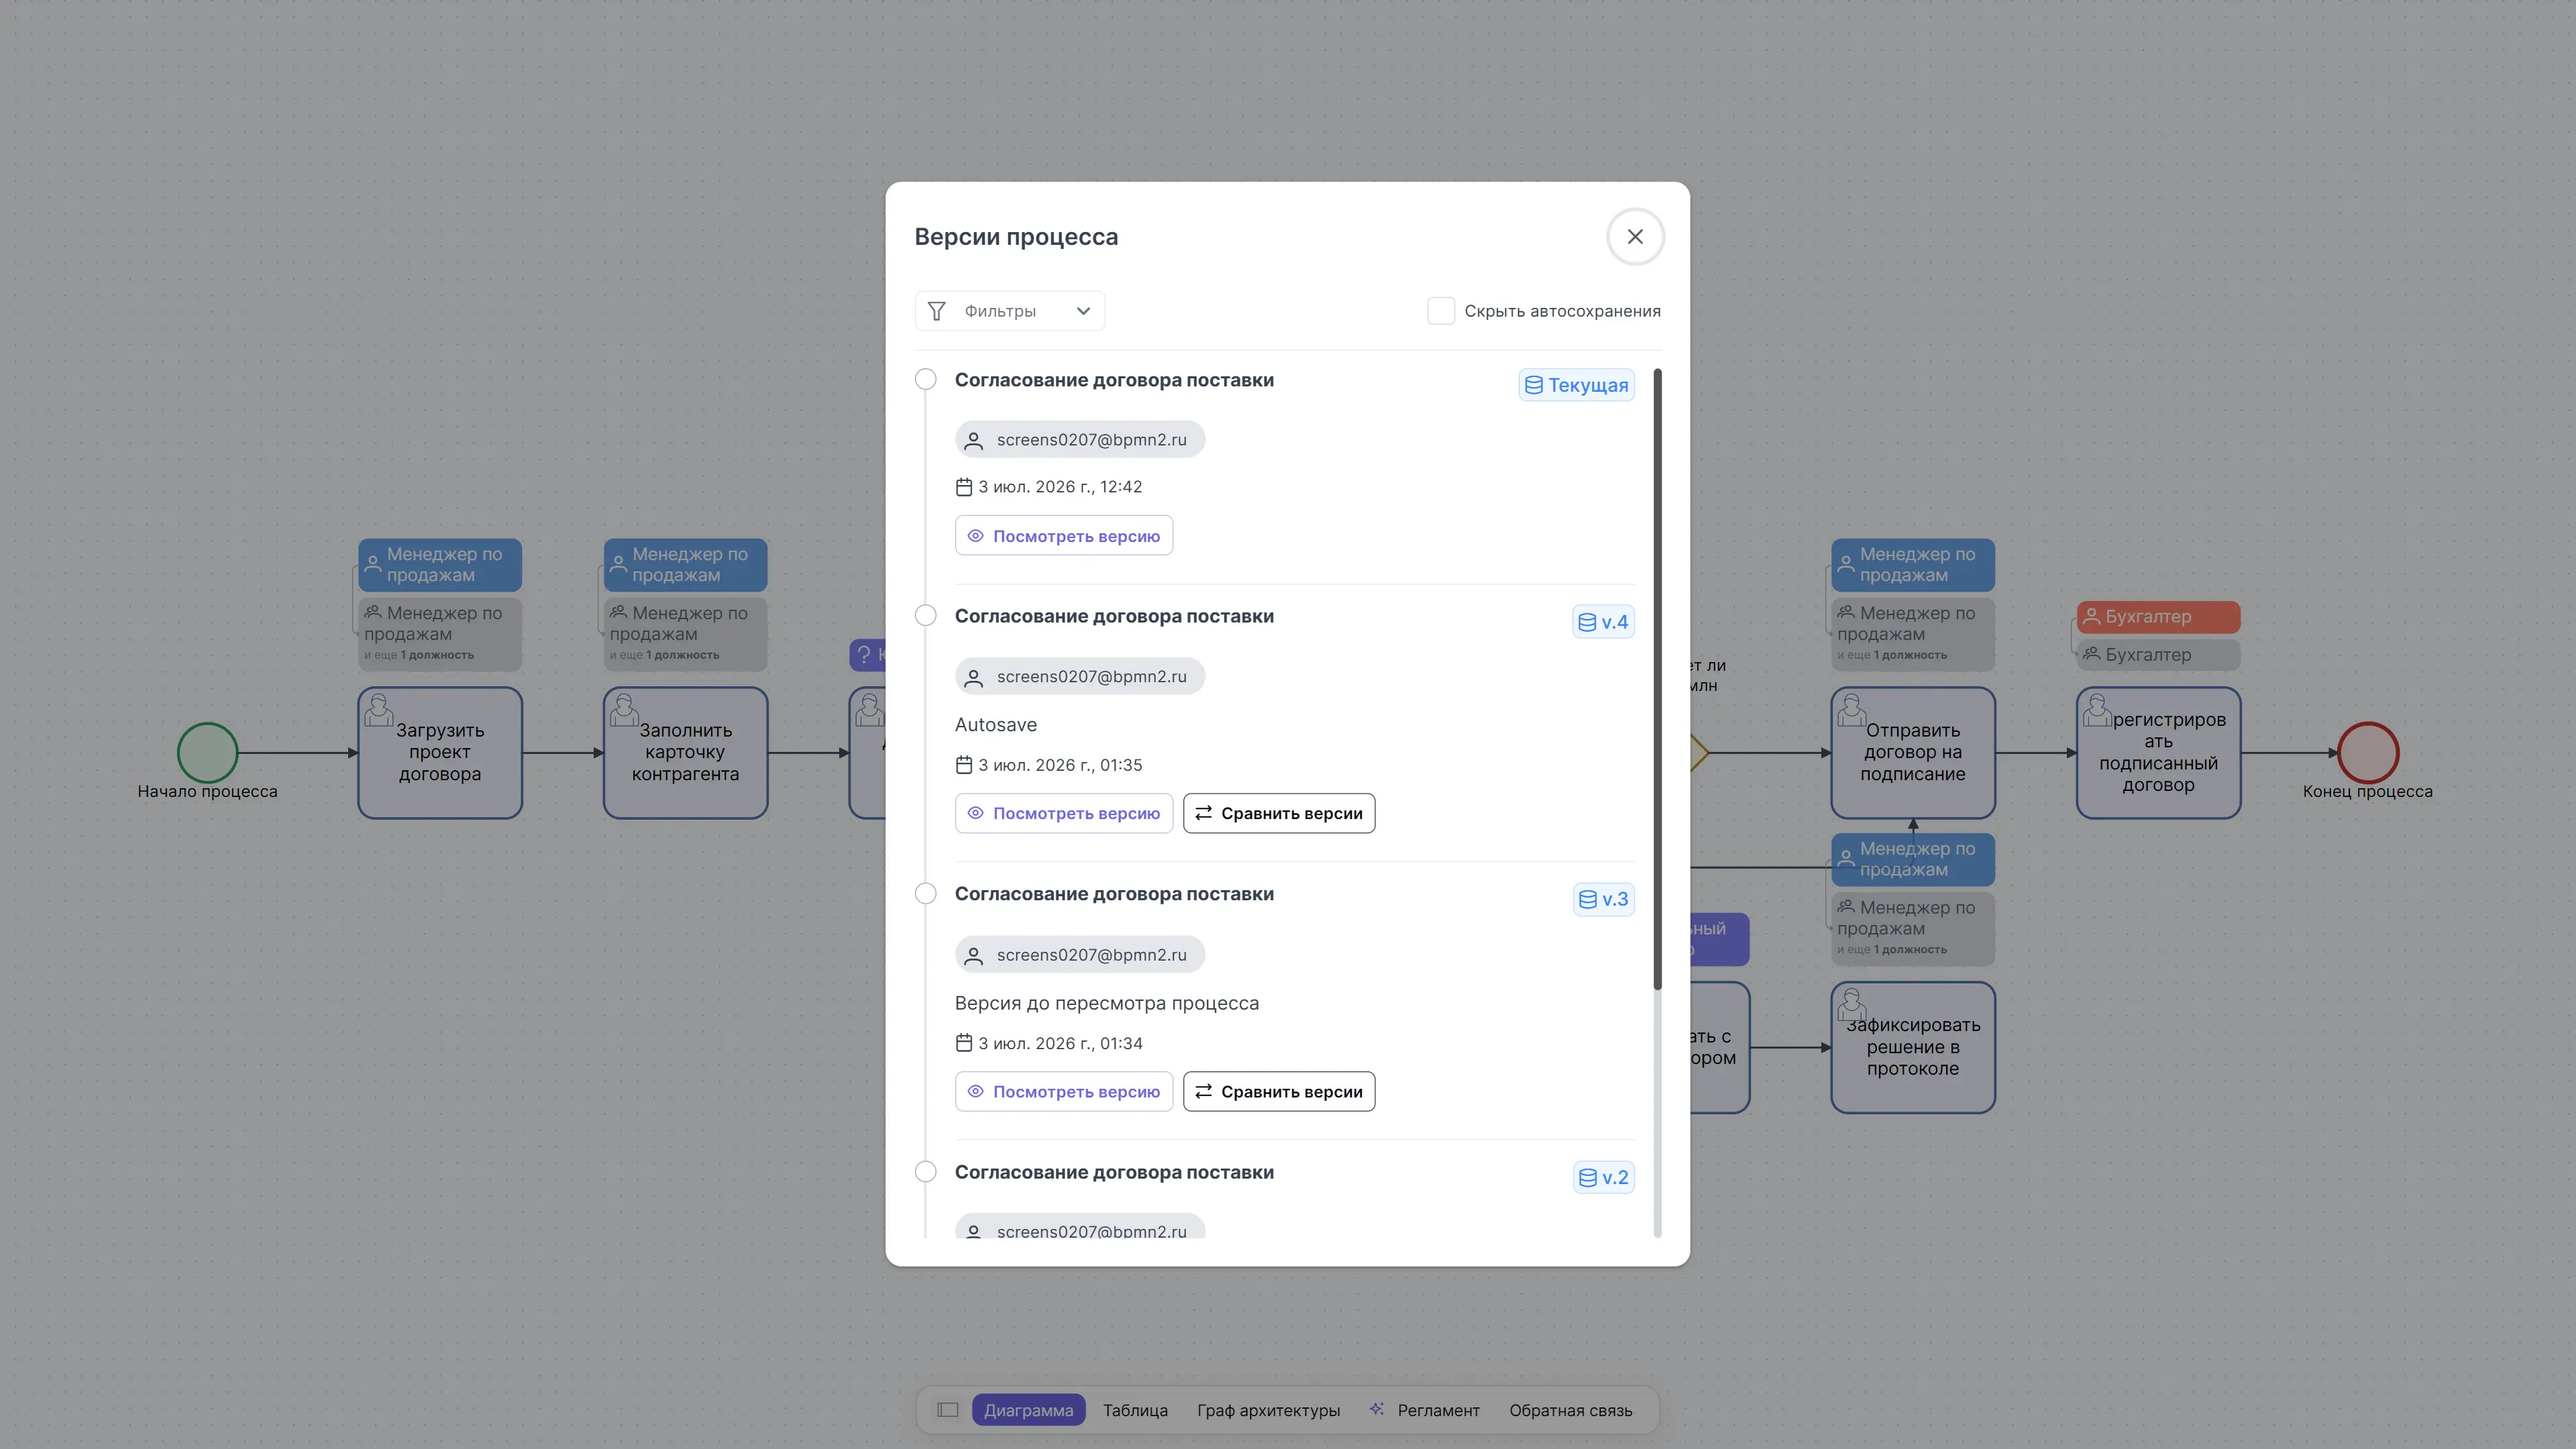Click the user email chip of v.4
This screenshot has width=2576, height=1449.
point(1080,676)
